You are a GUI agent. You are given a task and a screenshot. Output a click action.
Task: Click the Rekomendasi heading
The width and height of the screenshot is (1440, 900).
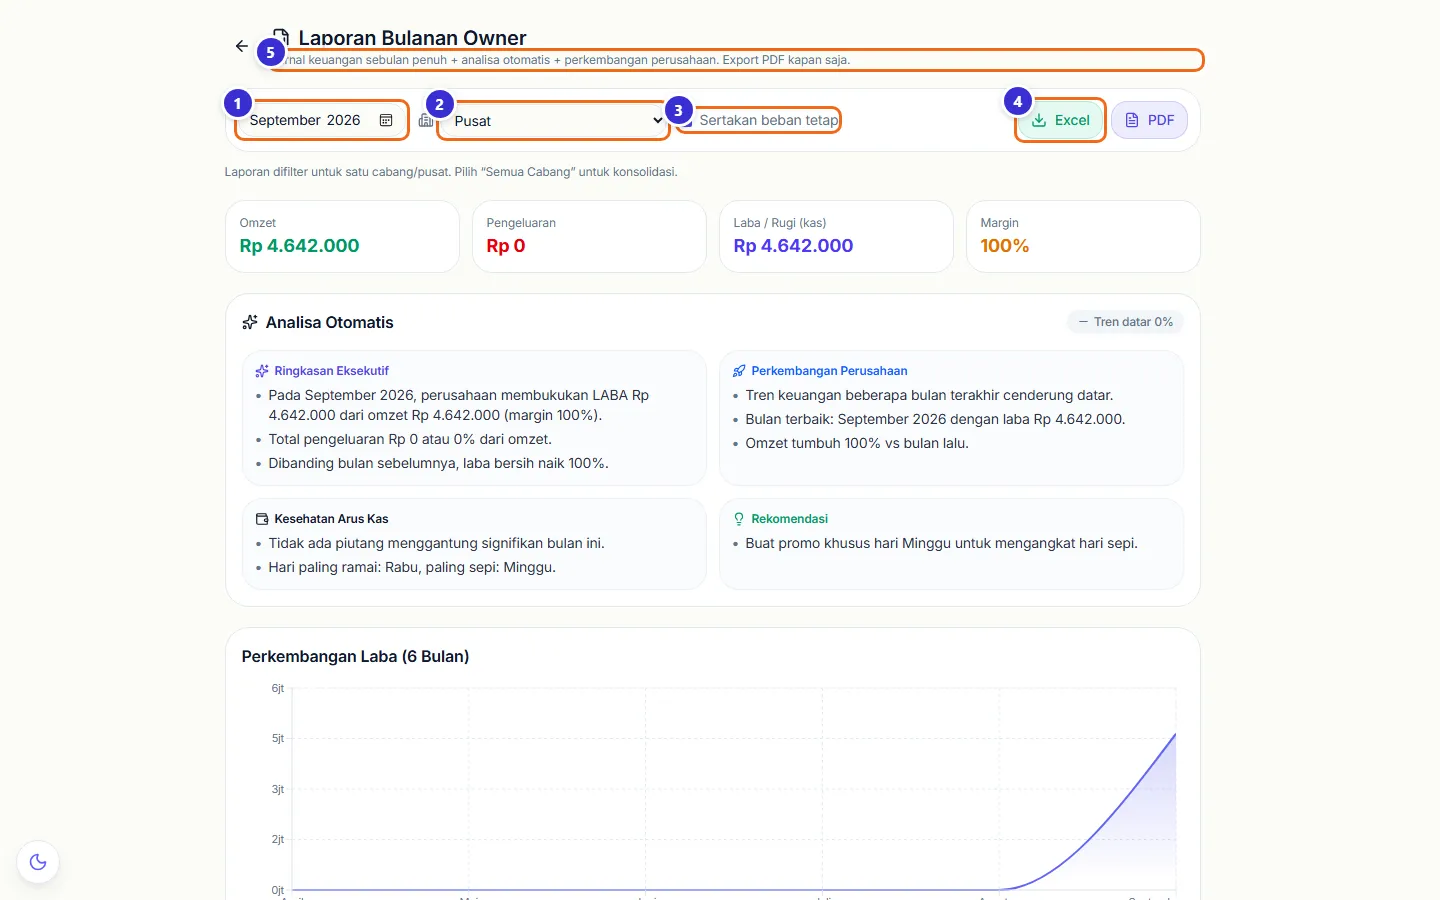789,519
